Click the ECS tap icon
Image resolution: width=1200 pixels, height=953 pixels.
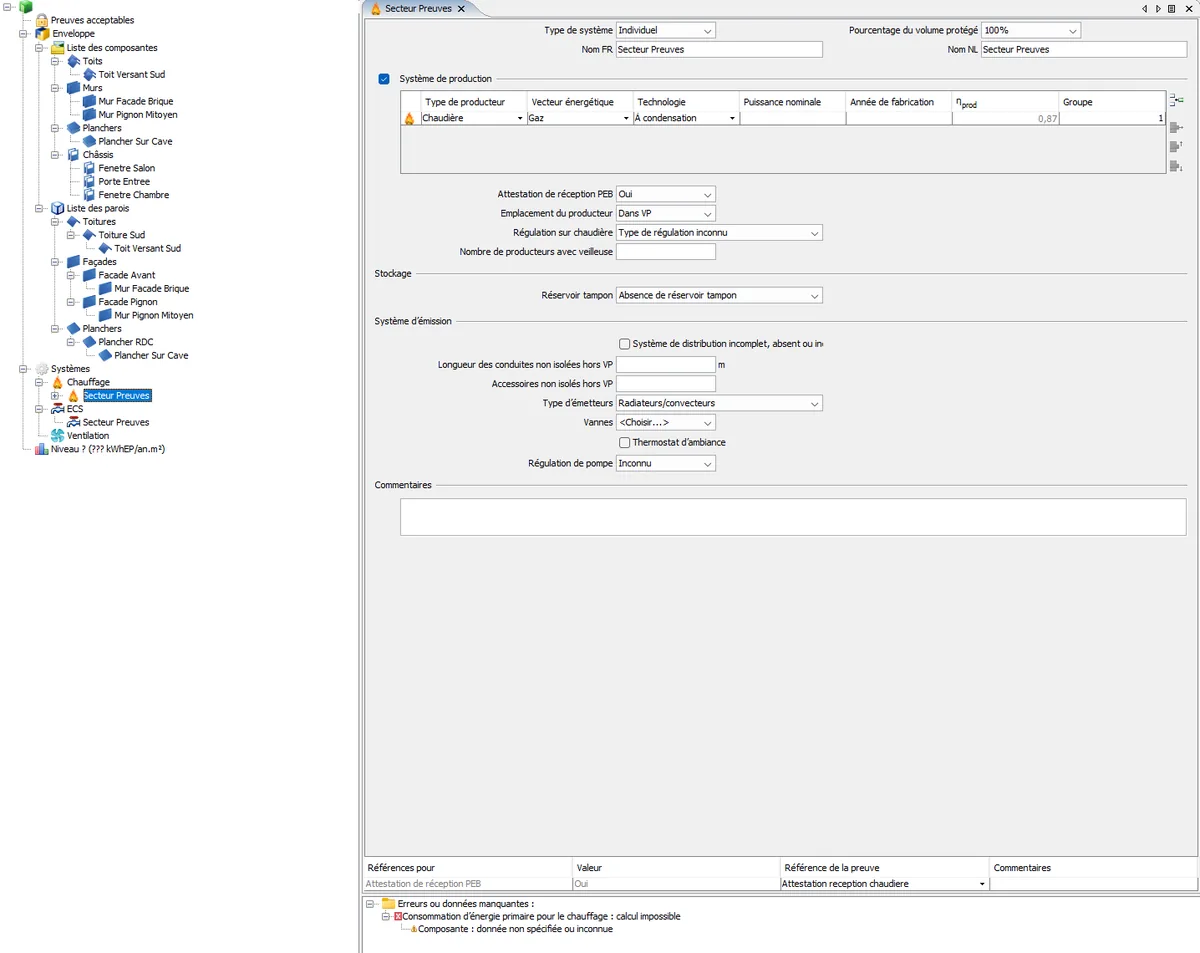[x=58, y=409]
